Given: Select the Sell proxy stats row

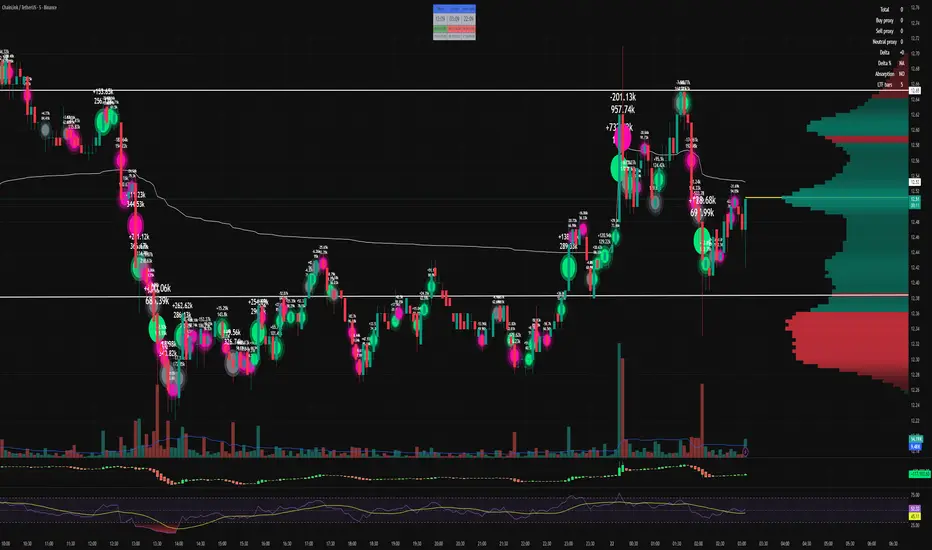Looking at the screenshot, I should click(889, 31).
